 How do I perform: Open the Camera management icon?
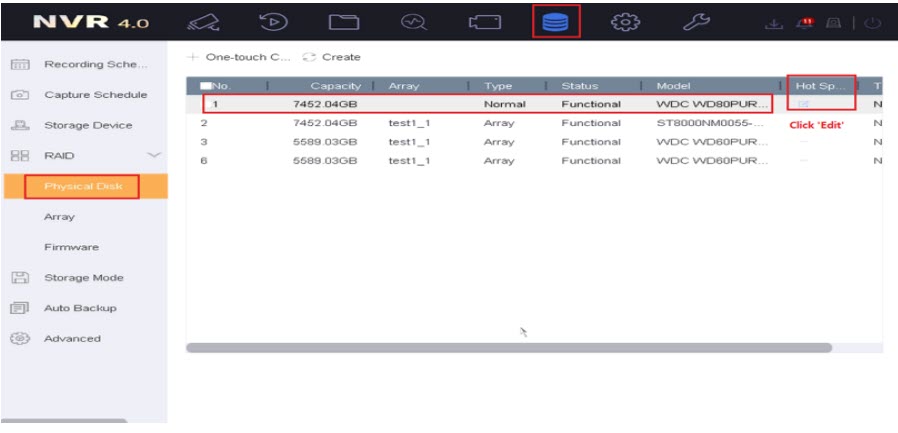484,21
